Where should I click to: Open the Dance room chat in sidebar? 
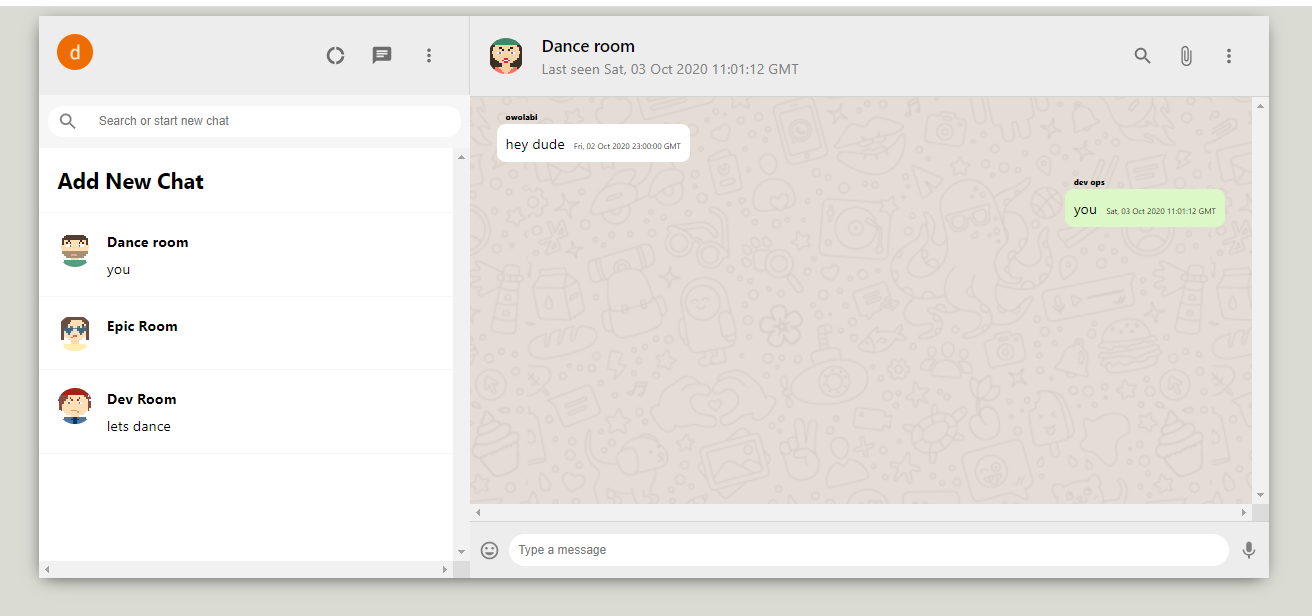coord(246,255)
